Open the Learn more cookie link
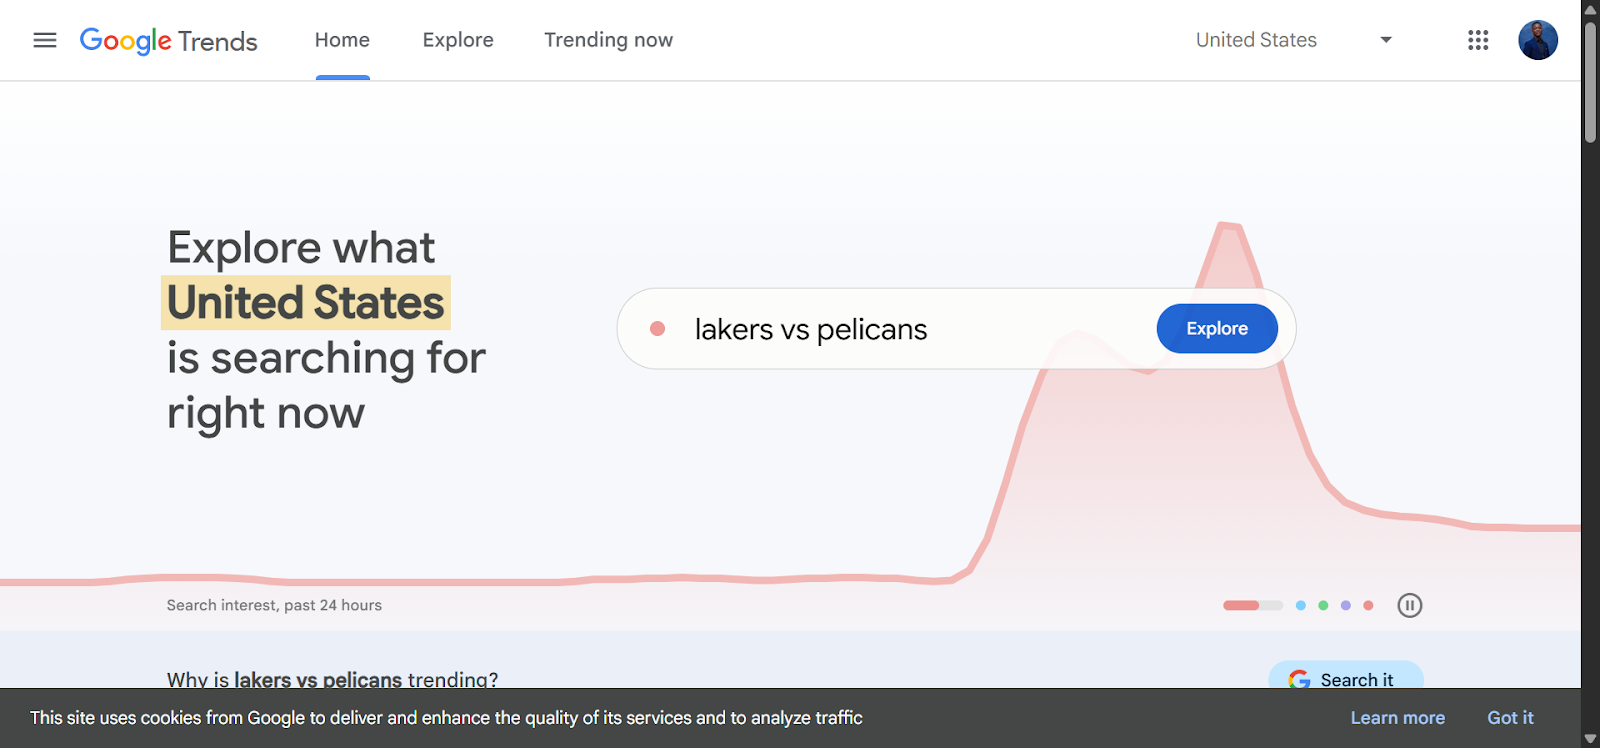 tap(1397, 717)
